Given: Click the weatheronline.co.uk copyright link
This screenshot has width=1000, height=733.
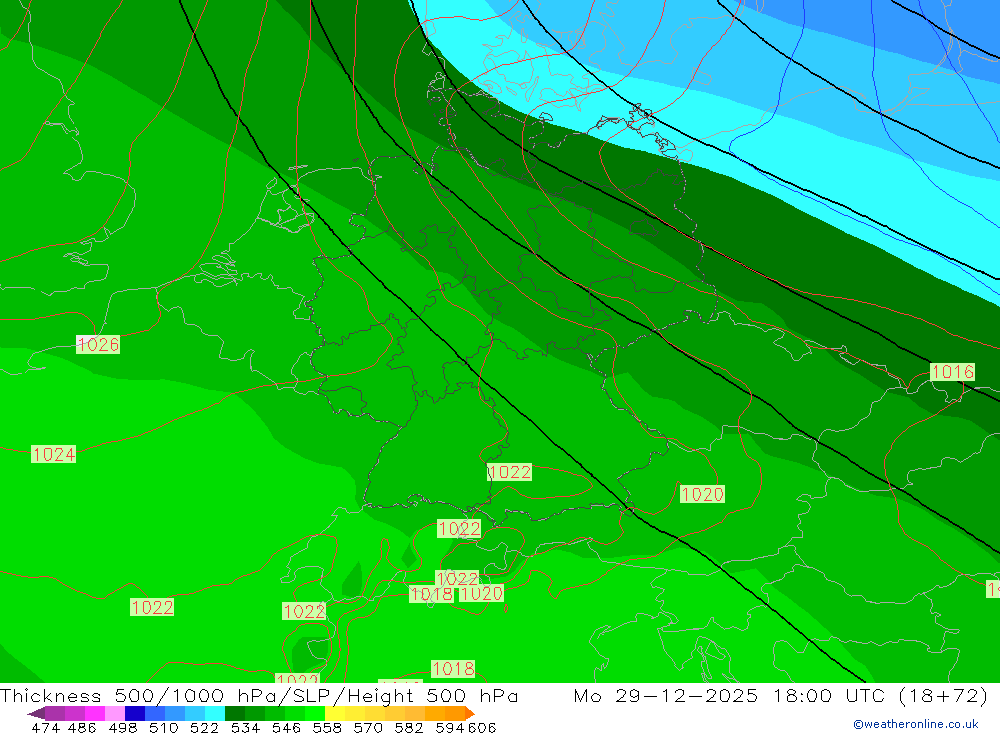Looking at the screenshot, I should [x=916, y=724].
